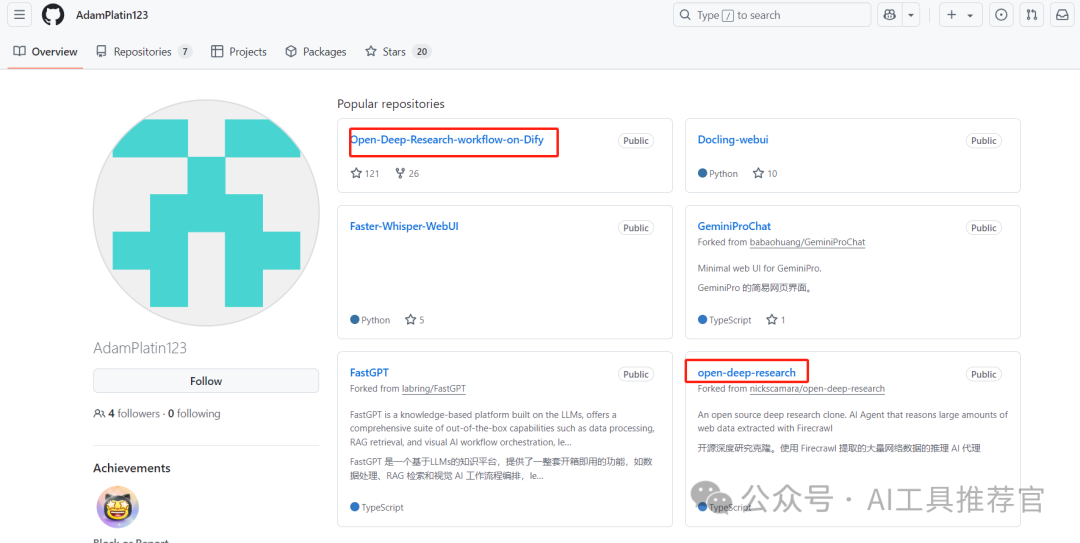
Task: Switch to the Projects tab
Action: coord(239,52)
